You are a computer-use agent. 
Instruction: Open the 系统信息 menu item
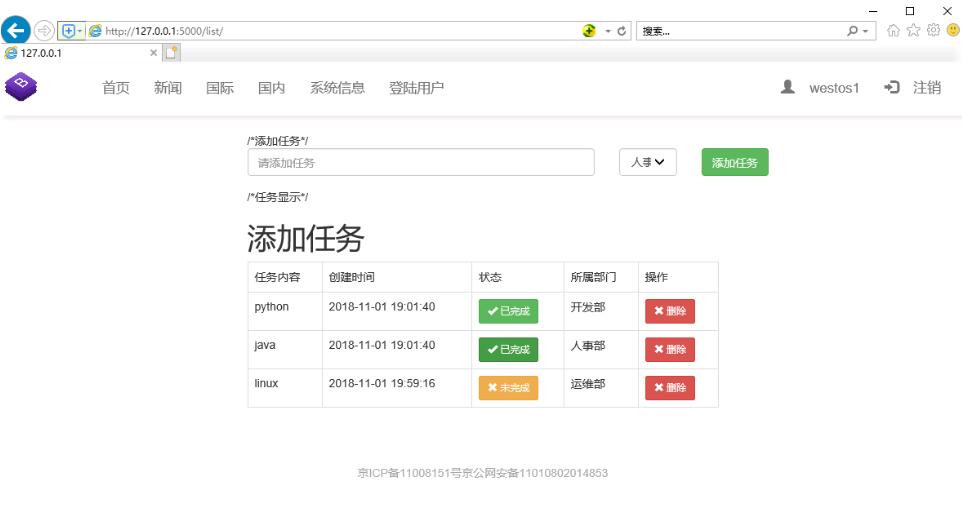[337, 88]
